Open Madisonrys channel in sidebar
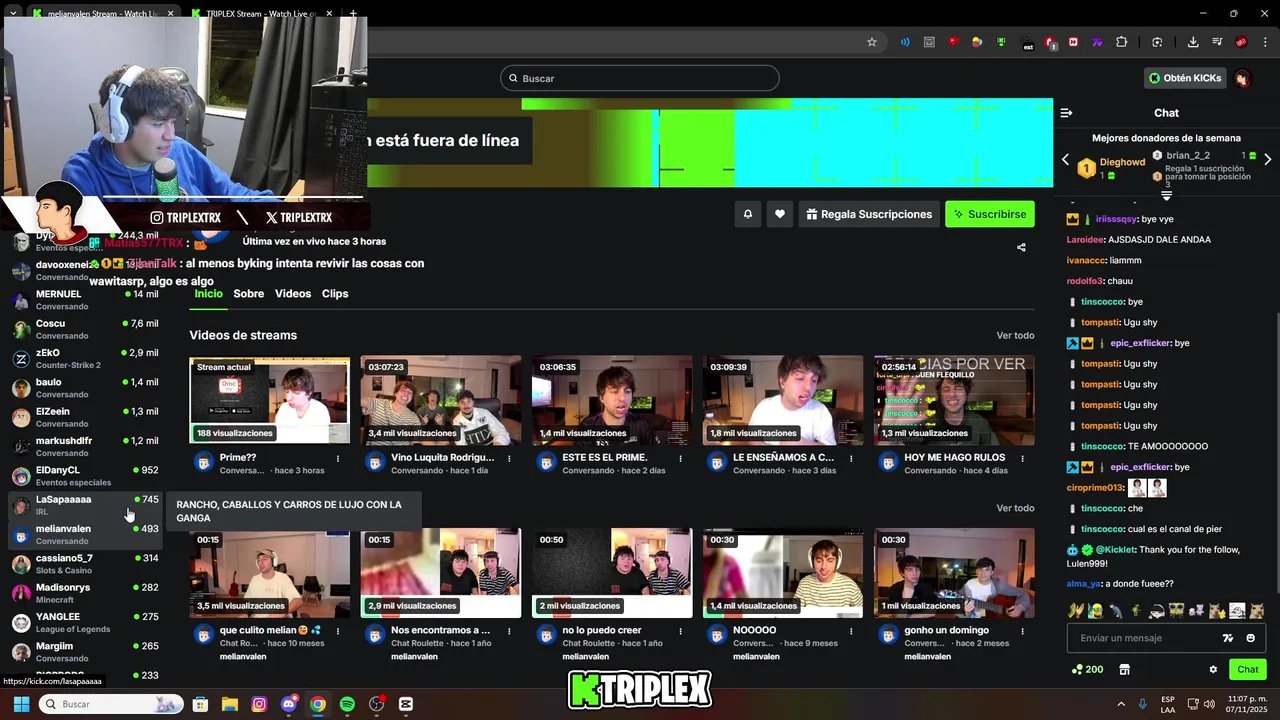Viewport: 1280px width, 720px height. [x=84, y=593]
